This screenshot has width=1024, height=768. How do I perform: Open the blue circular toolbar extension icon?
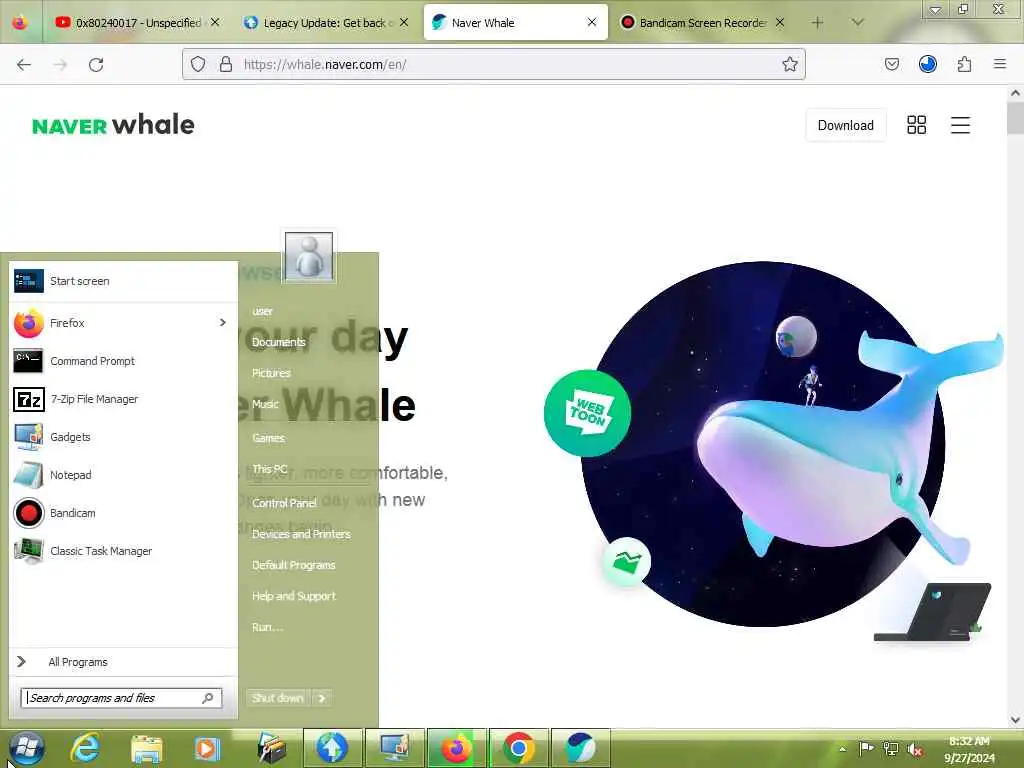(927, 64)
